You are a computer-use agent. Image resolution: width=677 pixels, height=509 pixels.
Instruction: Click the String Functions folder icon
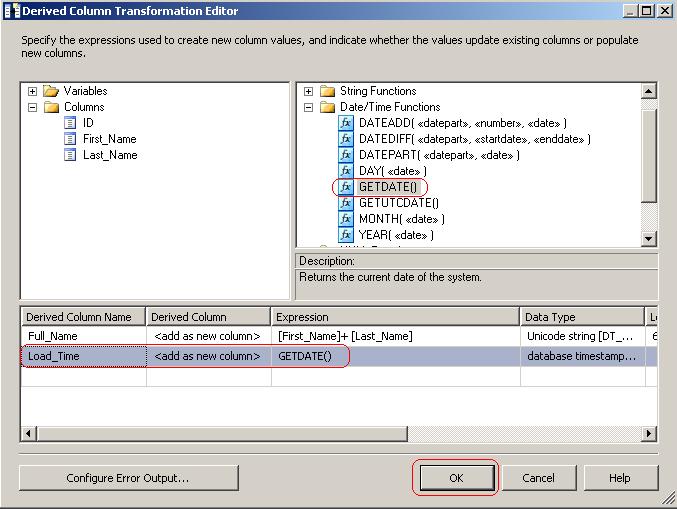pos(327,91)
